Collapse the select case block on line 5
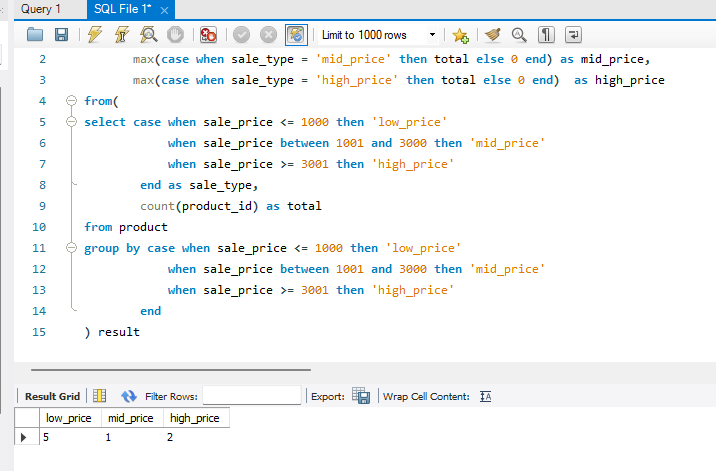 click(x=71, y=122)
